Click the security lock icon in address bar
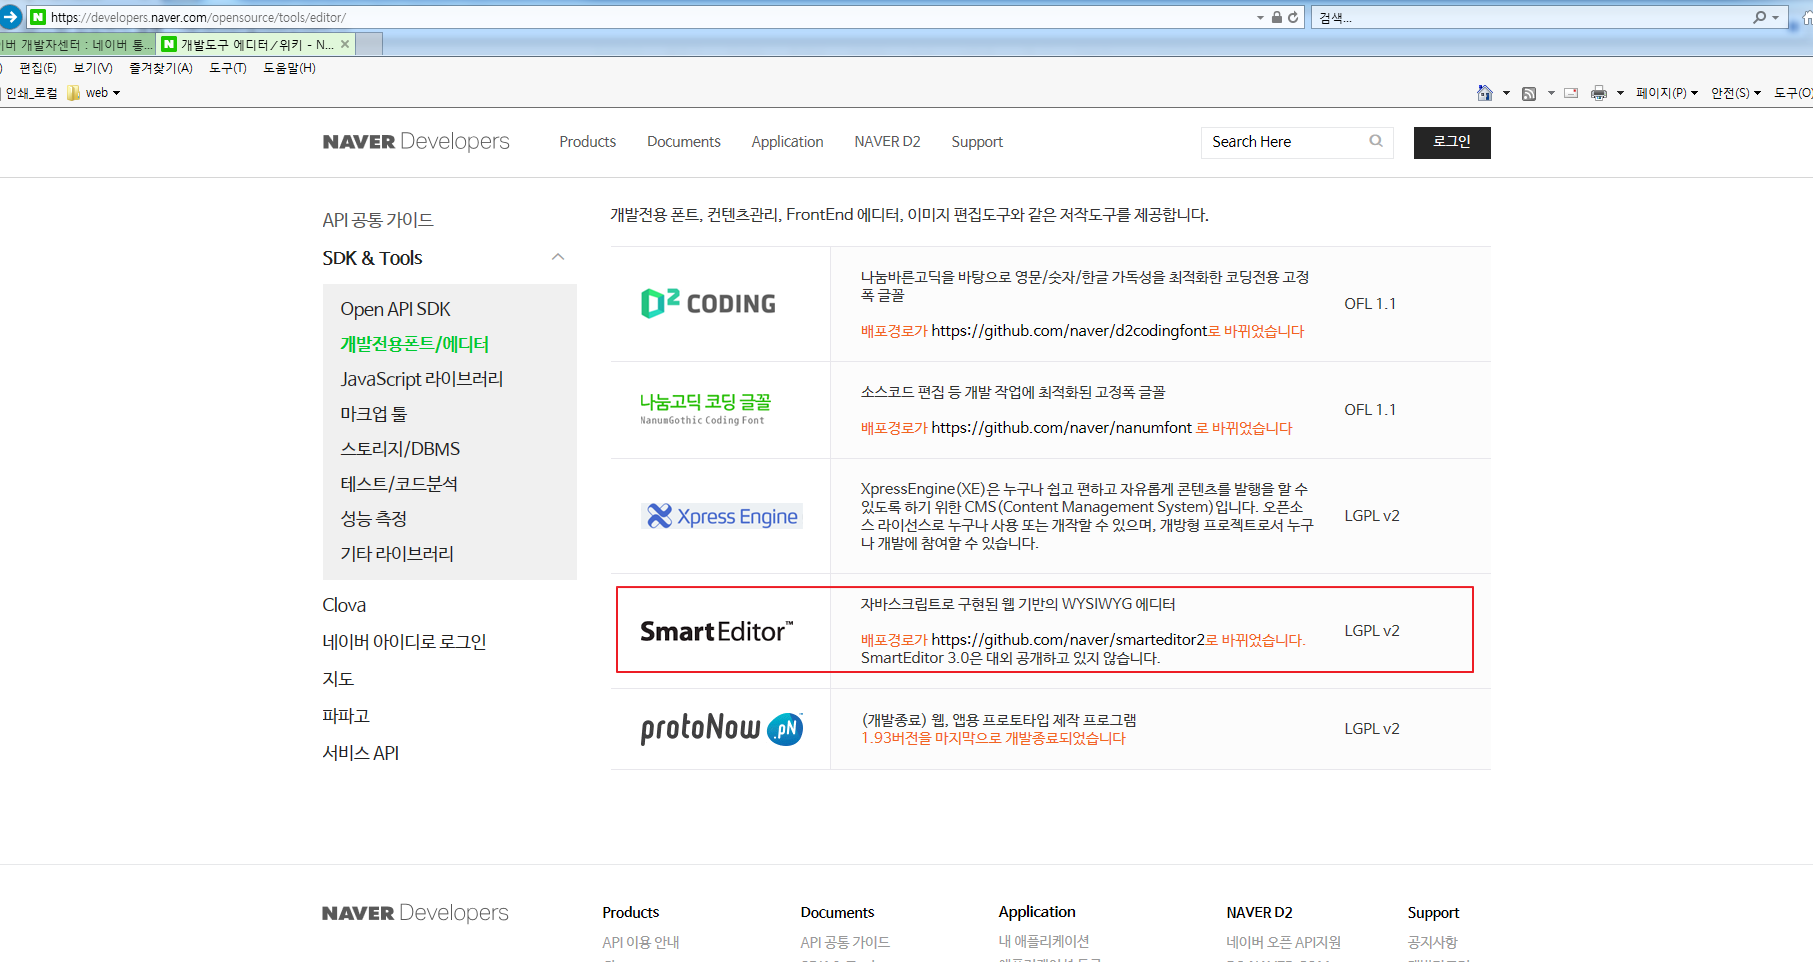 tap(1276, 17)
